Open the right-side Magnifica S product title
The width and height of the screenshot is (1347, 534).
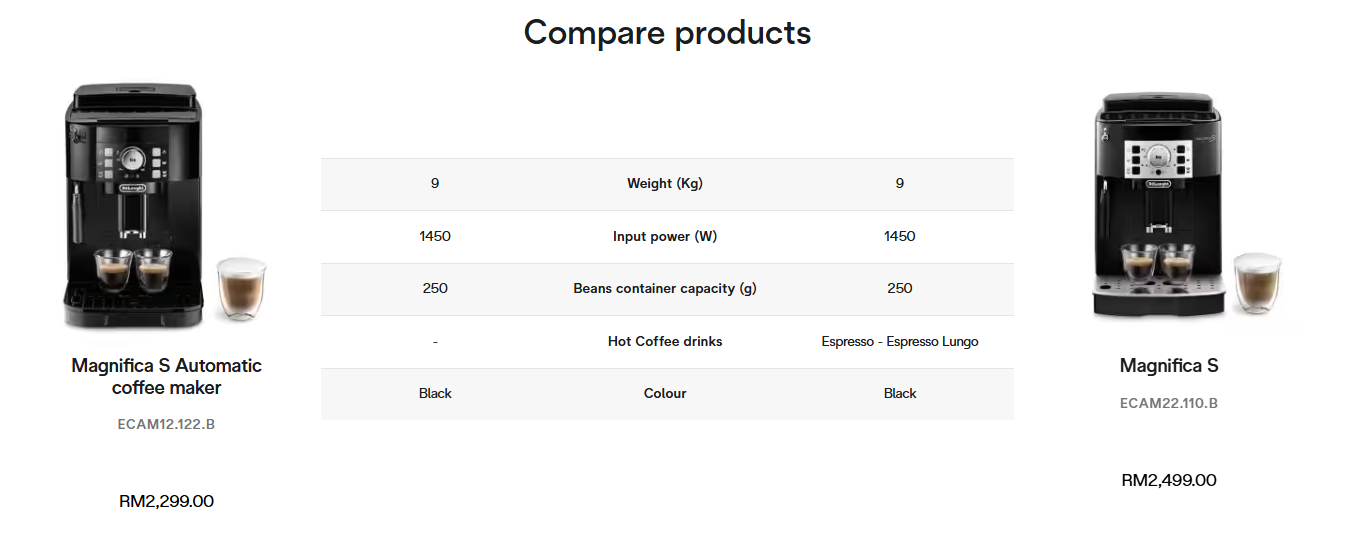click(x=1169, y=366)
